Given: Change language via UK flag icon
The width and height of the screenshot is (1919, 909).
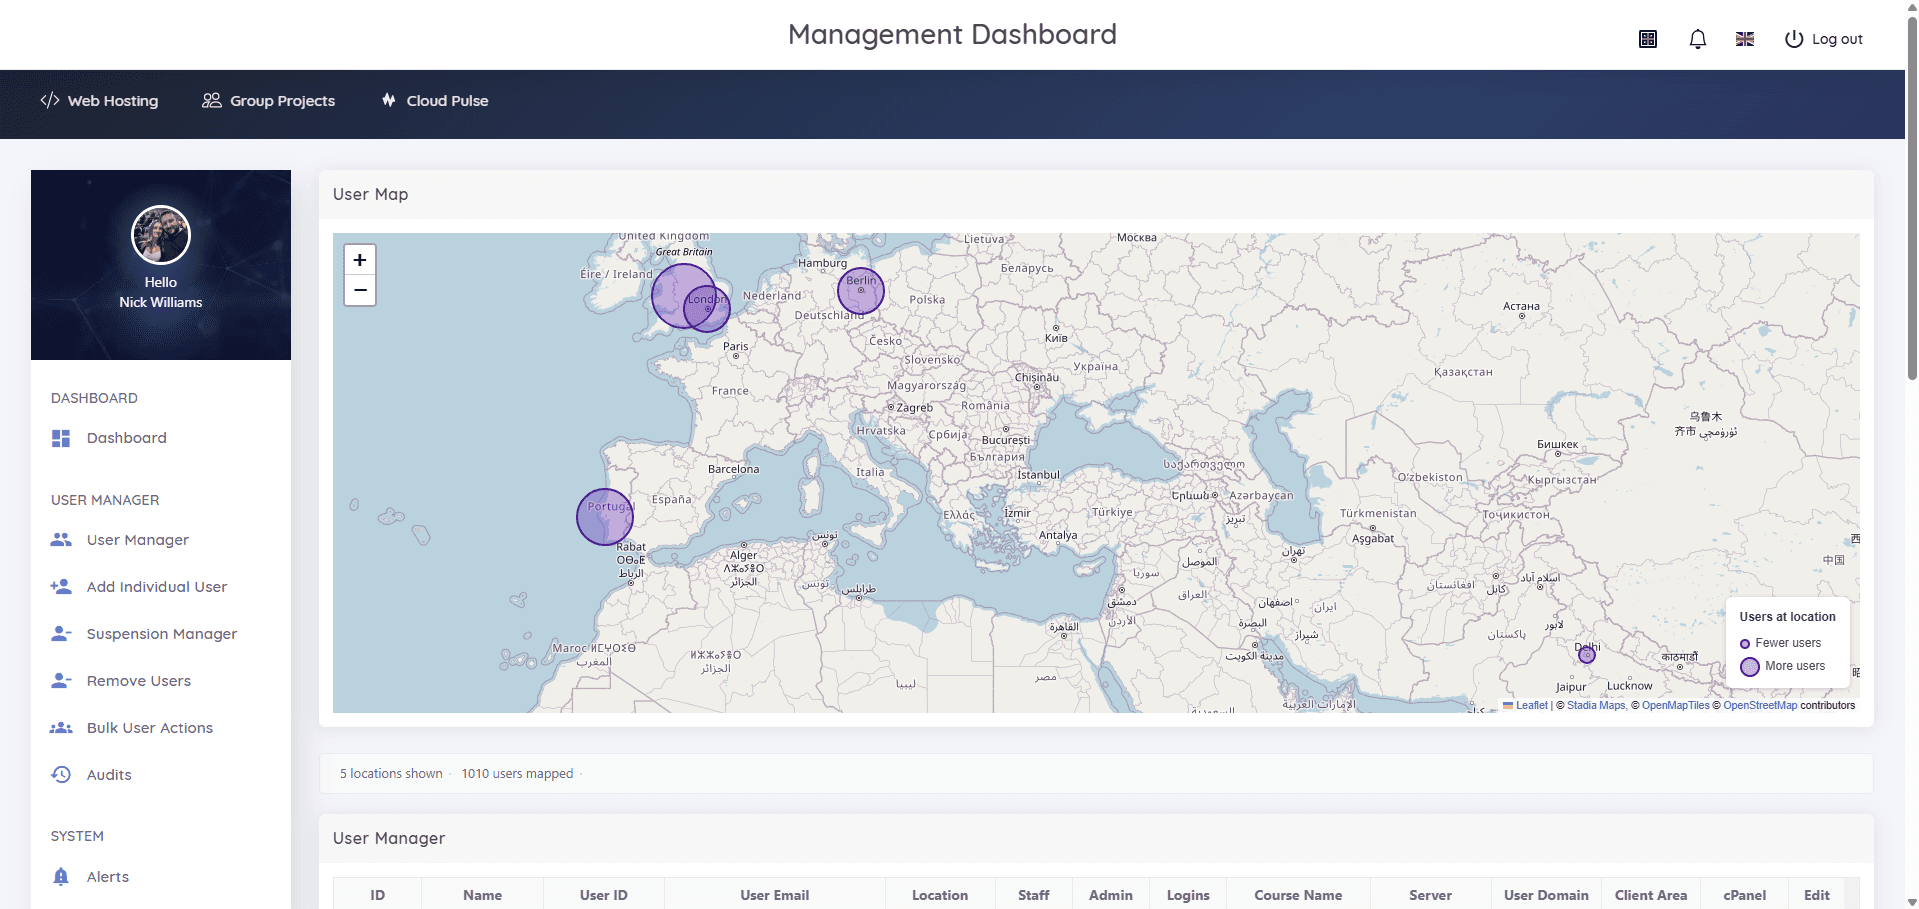Looking at the screenshot, I should tap(1745, 39).
